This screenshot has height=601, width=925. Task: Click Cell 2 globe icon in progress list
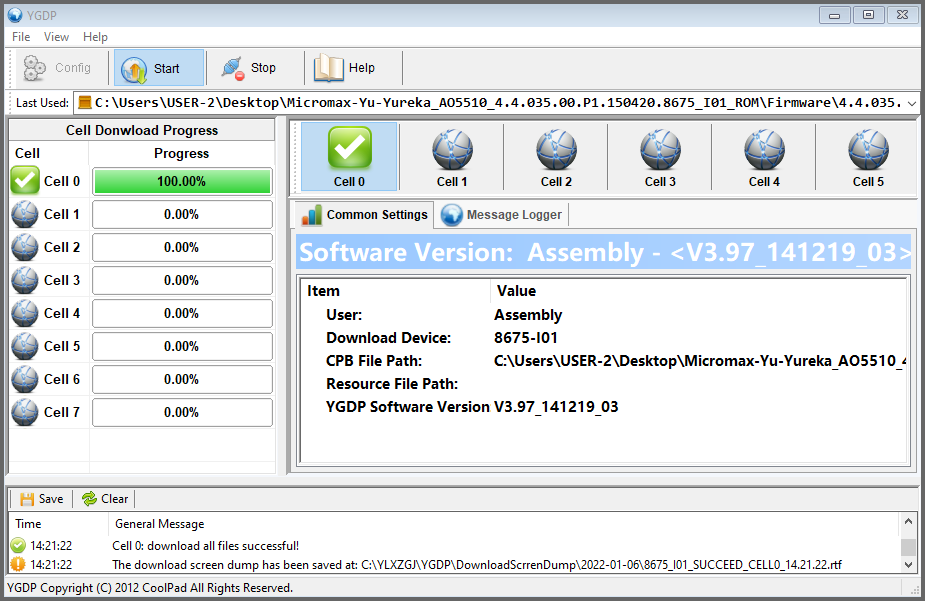(x=25, y=247)
